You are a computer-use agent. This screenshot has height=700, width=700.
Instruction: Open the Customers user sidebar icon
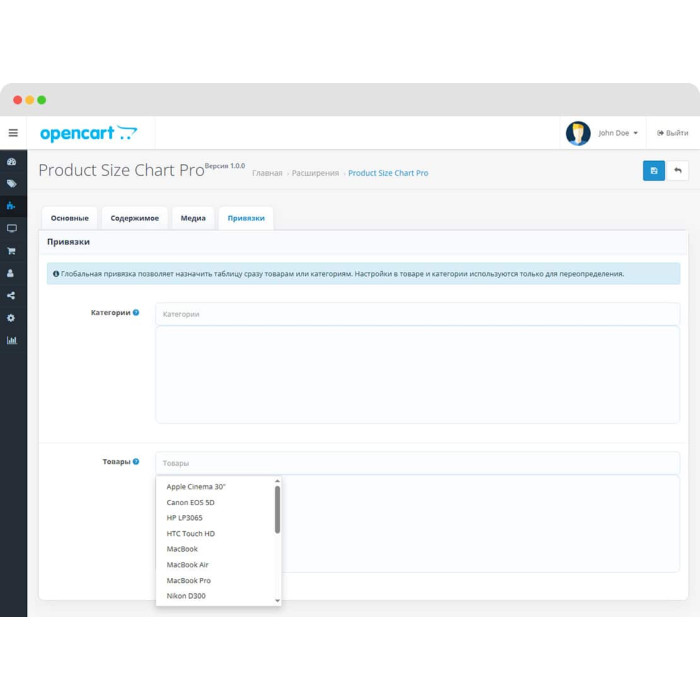[11, 273]
